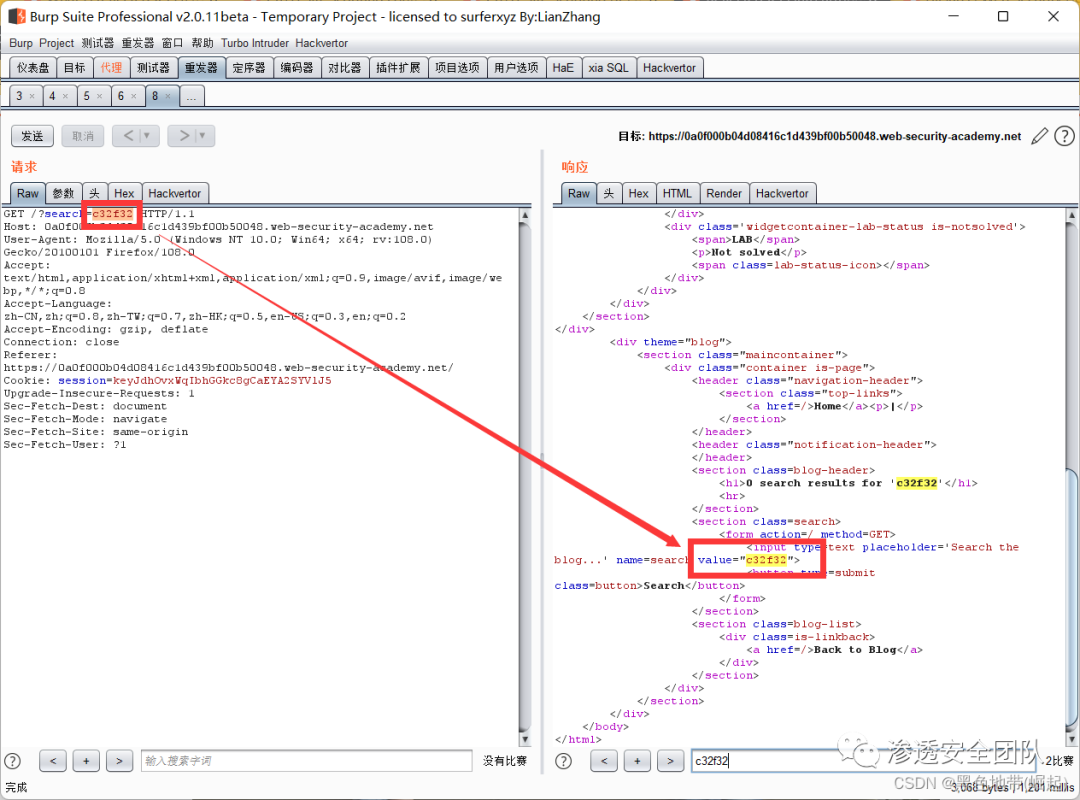Open history forward dropdown arrow
1080x800 pixels.
pyautogui.click(x=202, y=136)
